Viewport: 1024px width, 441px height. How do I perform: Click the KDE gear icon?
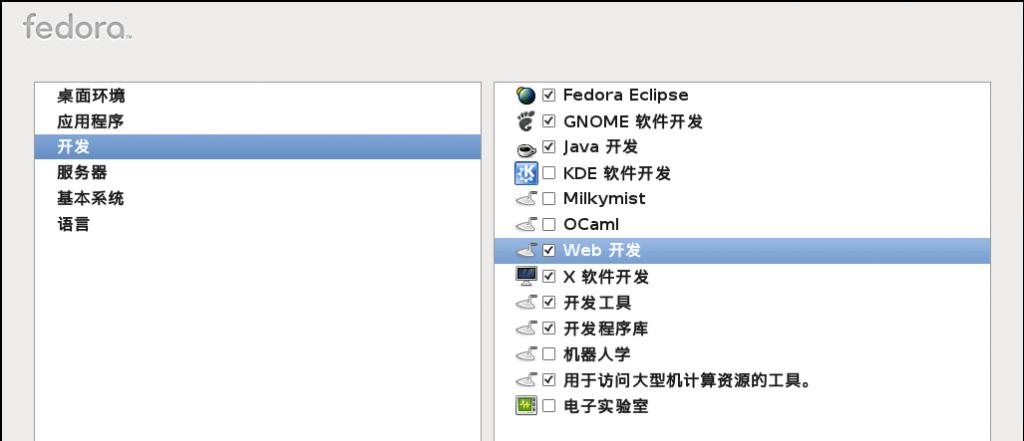tap(526, 173)
